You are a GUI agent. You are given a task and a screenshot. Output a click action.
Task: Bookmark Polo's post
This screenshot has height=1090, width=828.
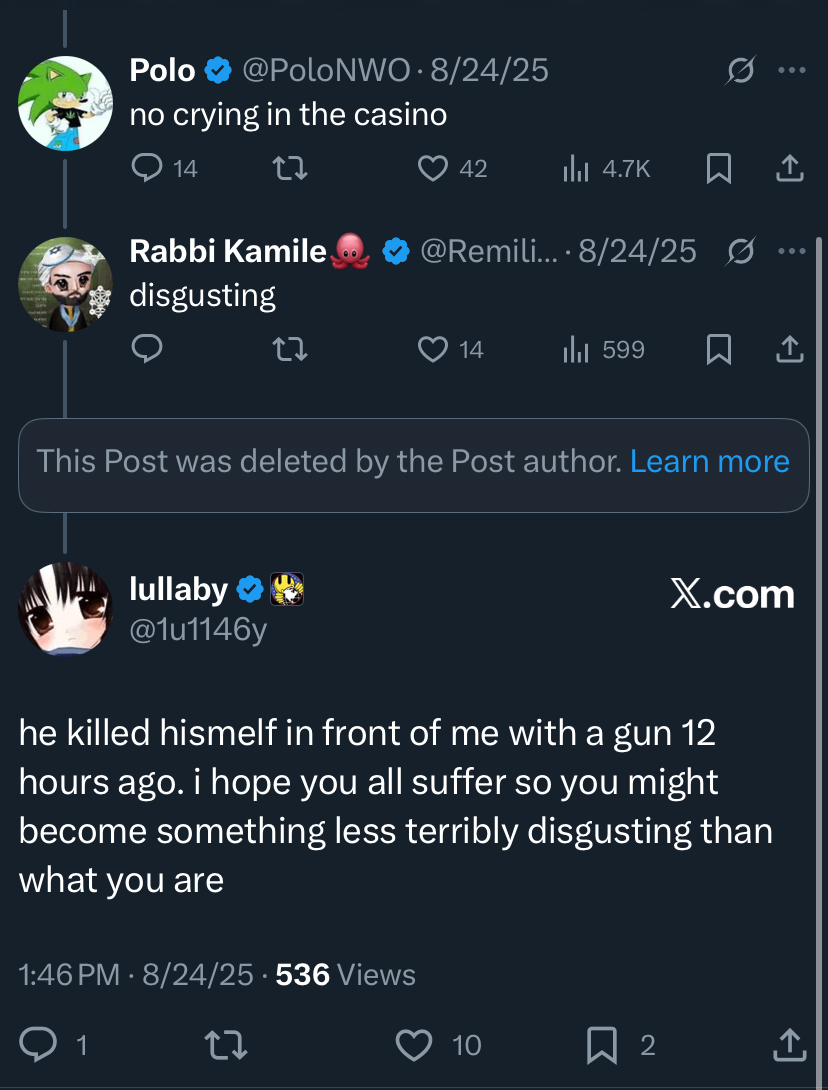(x=717, y=170)
